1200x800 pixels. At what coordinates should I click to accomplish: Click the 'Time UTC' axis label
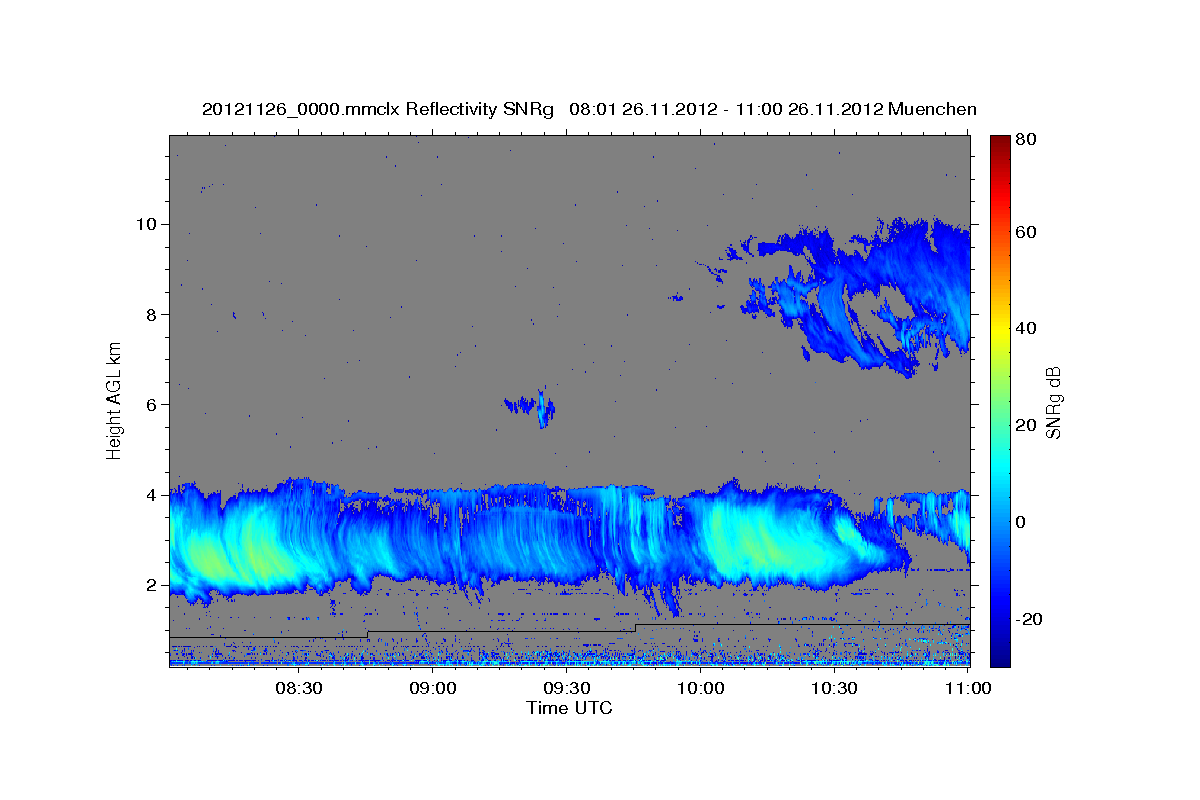coord(569,708)
